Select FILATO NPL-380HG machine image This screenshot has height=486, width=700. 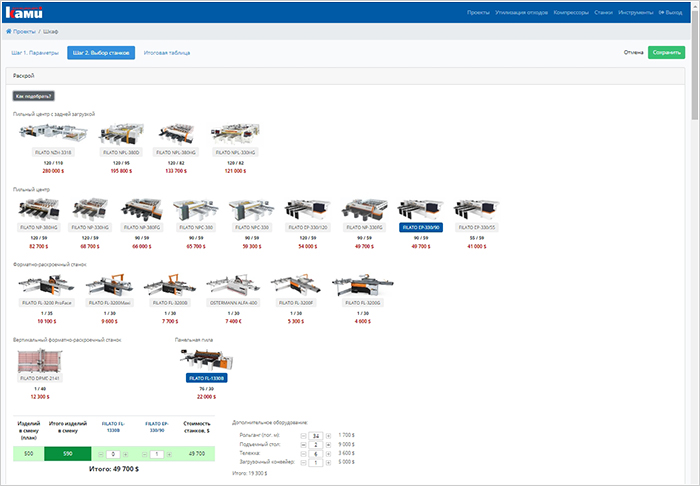[x=176, y=133]
